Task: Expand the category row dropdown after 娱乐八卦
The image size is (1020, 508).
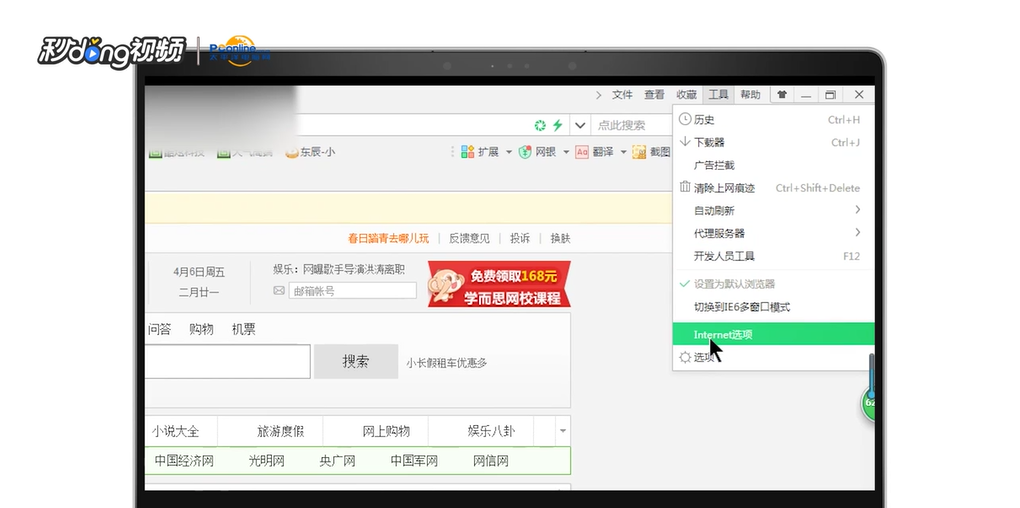Action: (x=563, y=431)
